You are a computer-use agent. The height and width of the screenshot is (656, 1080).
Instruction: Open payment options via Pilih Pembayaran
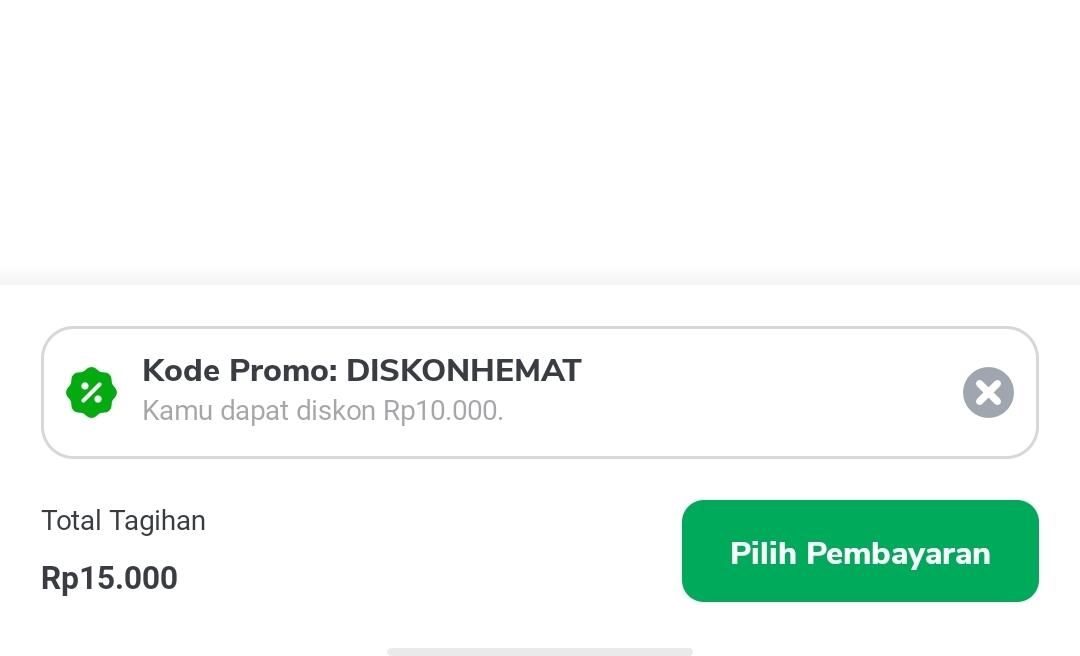point(860,551)
